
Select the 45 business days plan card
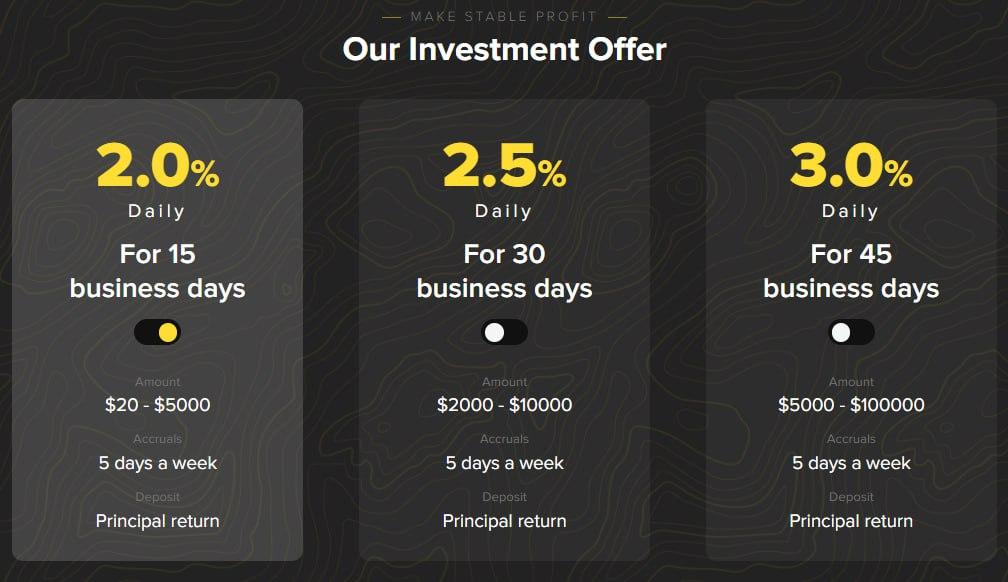(x=851, y=330)
